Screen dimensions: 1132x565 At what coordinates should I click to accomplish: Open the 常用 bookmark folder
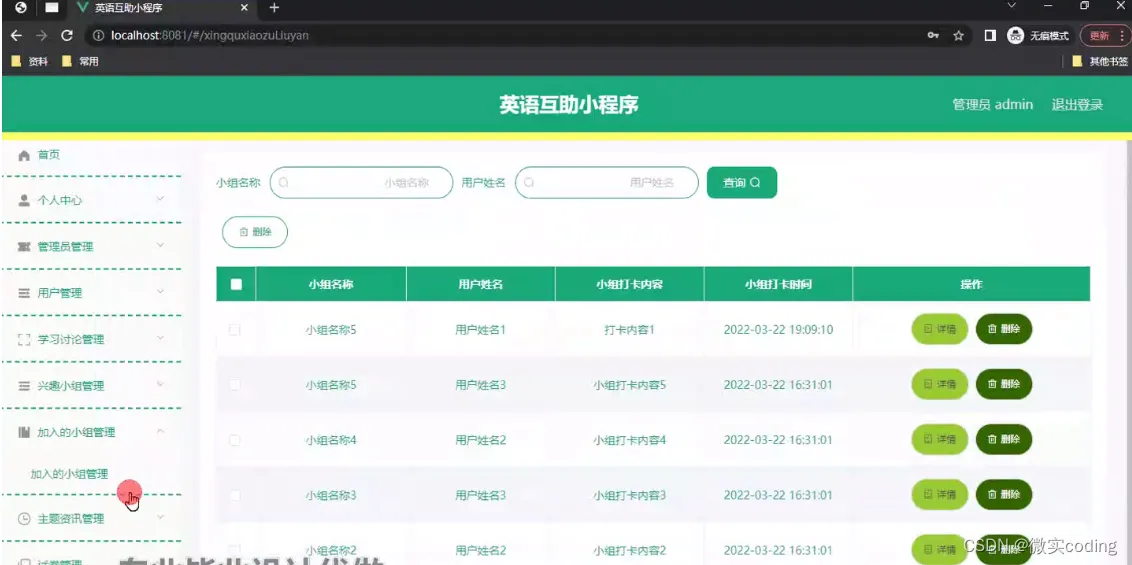point(80,61)
